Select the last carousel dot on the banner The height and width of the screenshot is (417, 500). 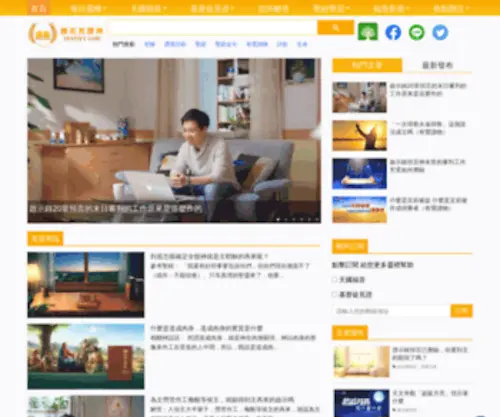pos(317,219)
